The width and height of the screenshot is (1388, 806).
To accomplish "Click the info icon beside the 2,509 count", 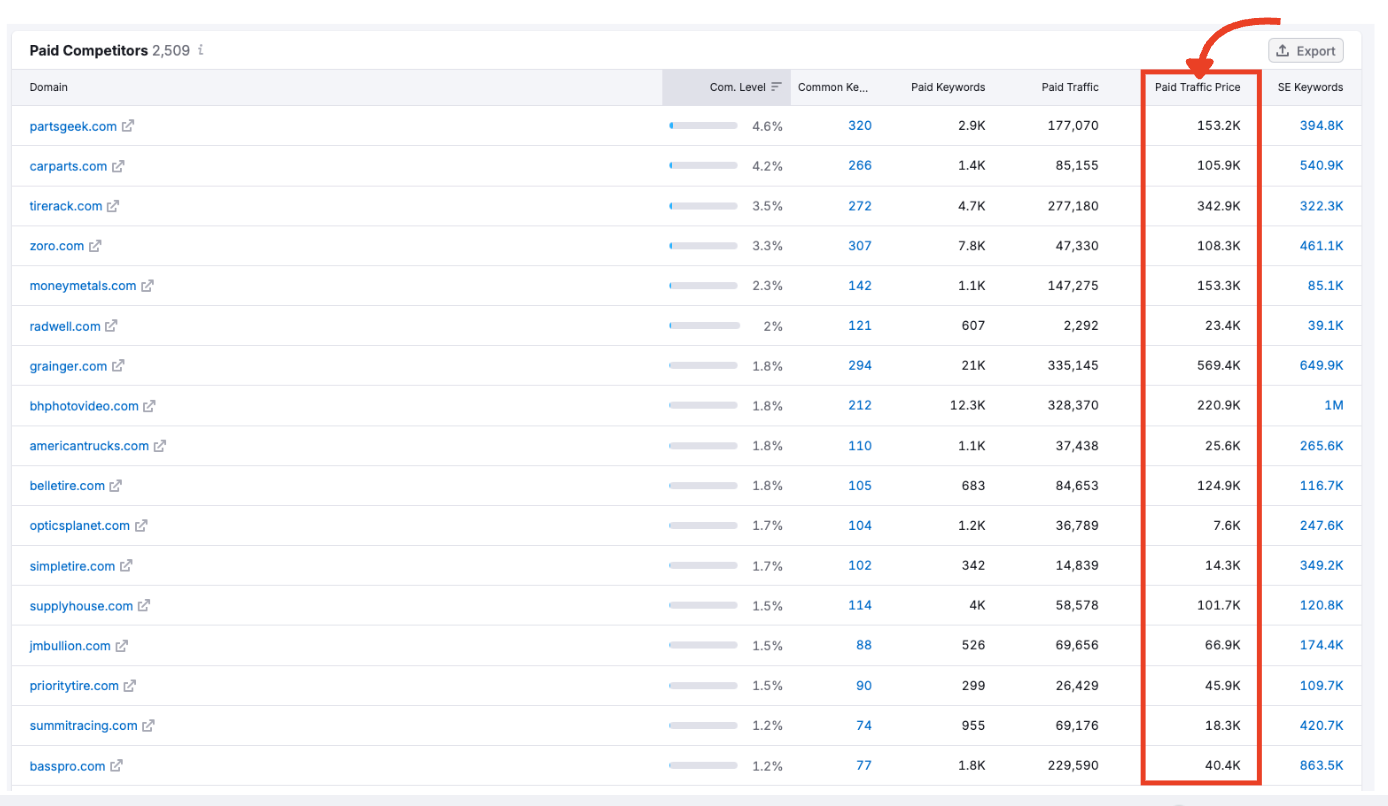I will tap(199, 50).
